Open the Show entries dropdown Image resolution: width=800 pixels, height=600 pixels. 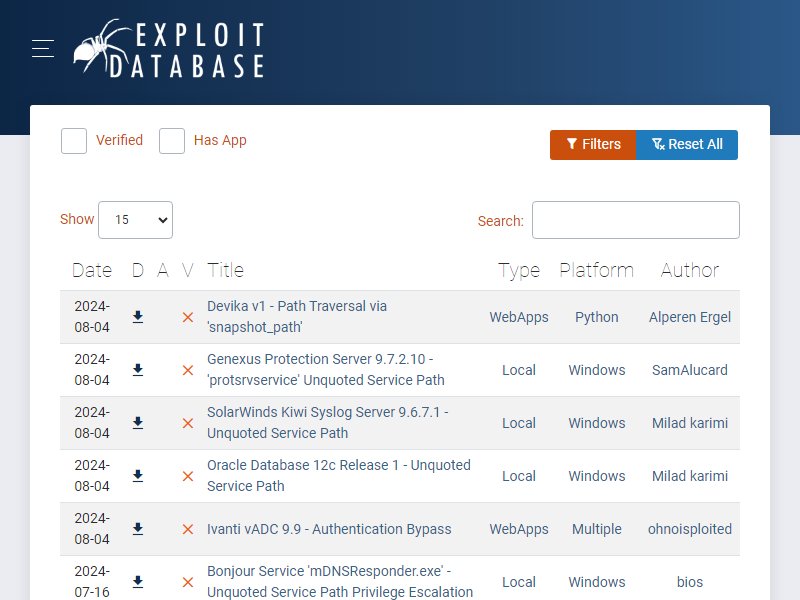[x=135, y=220]
